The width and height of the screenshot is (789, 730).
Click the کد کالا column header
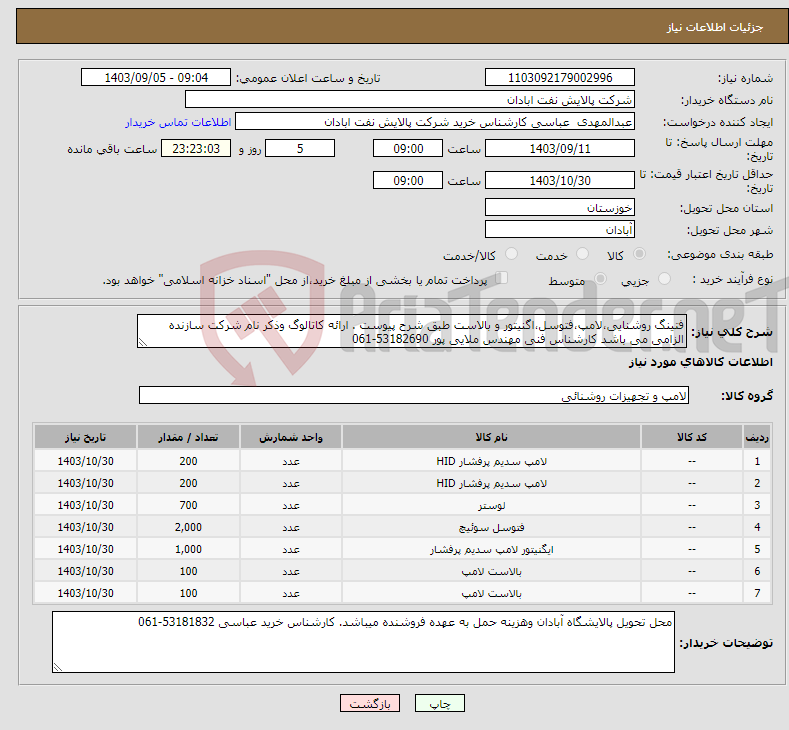[x=692, y=437]
